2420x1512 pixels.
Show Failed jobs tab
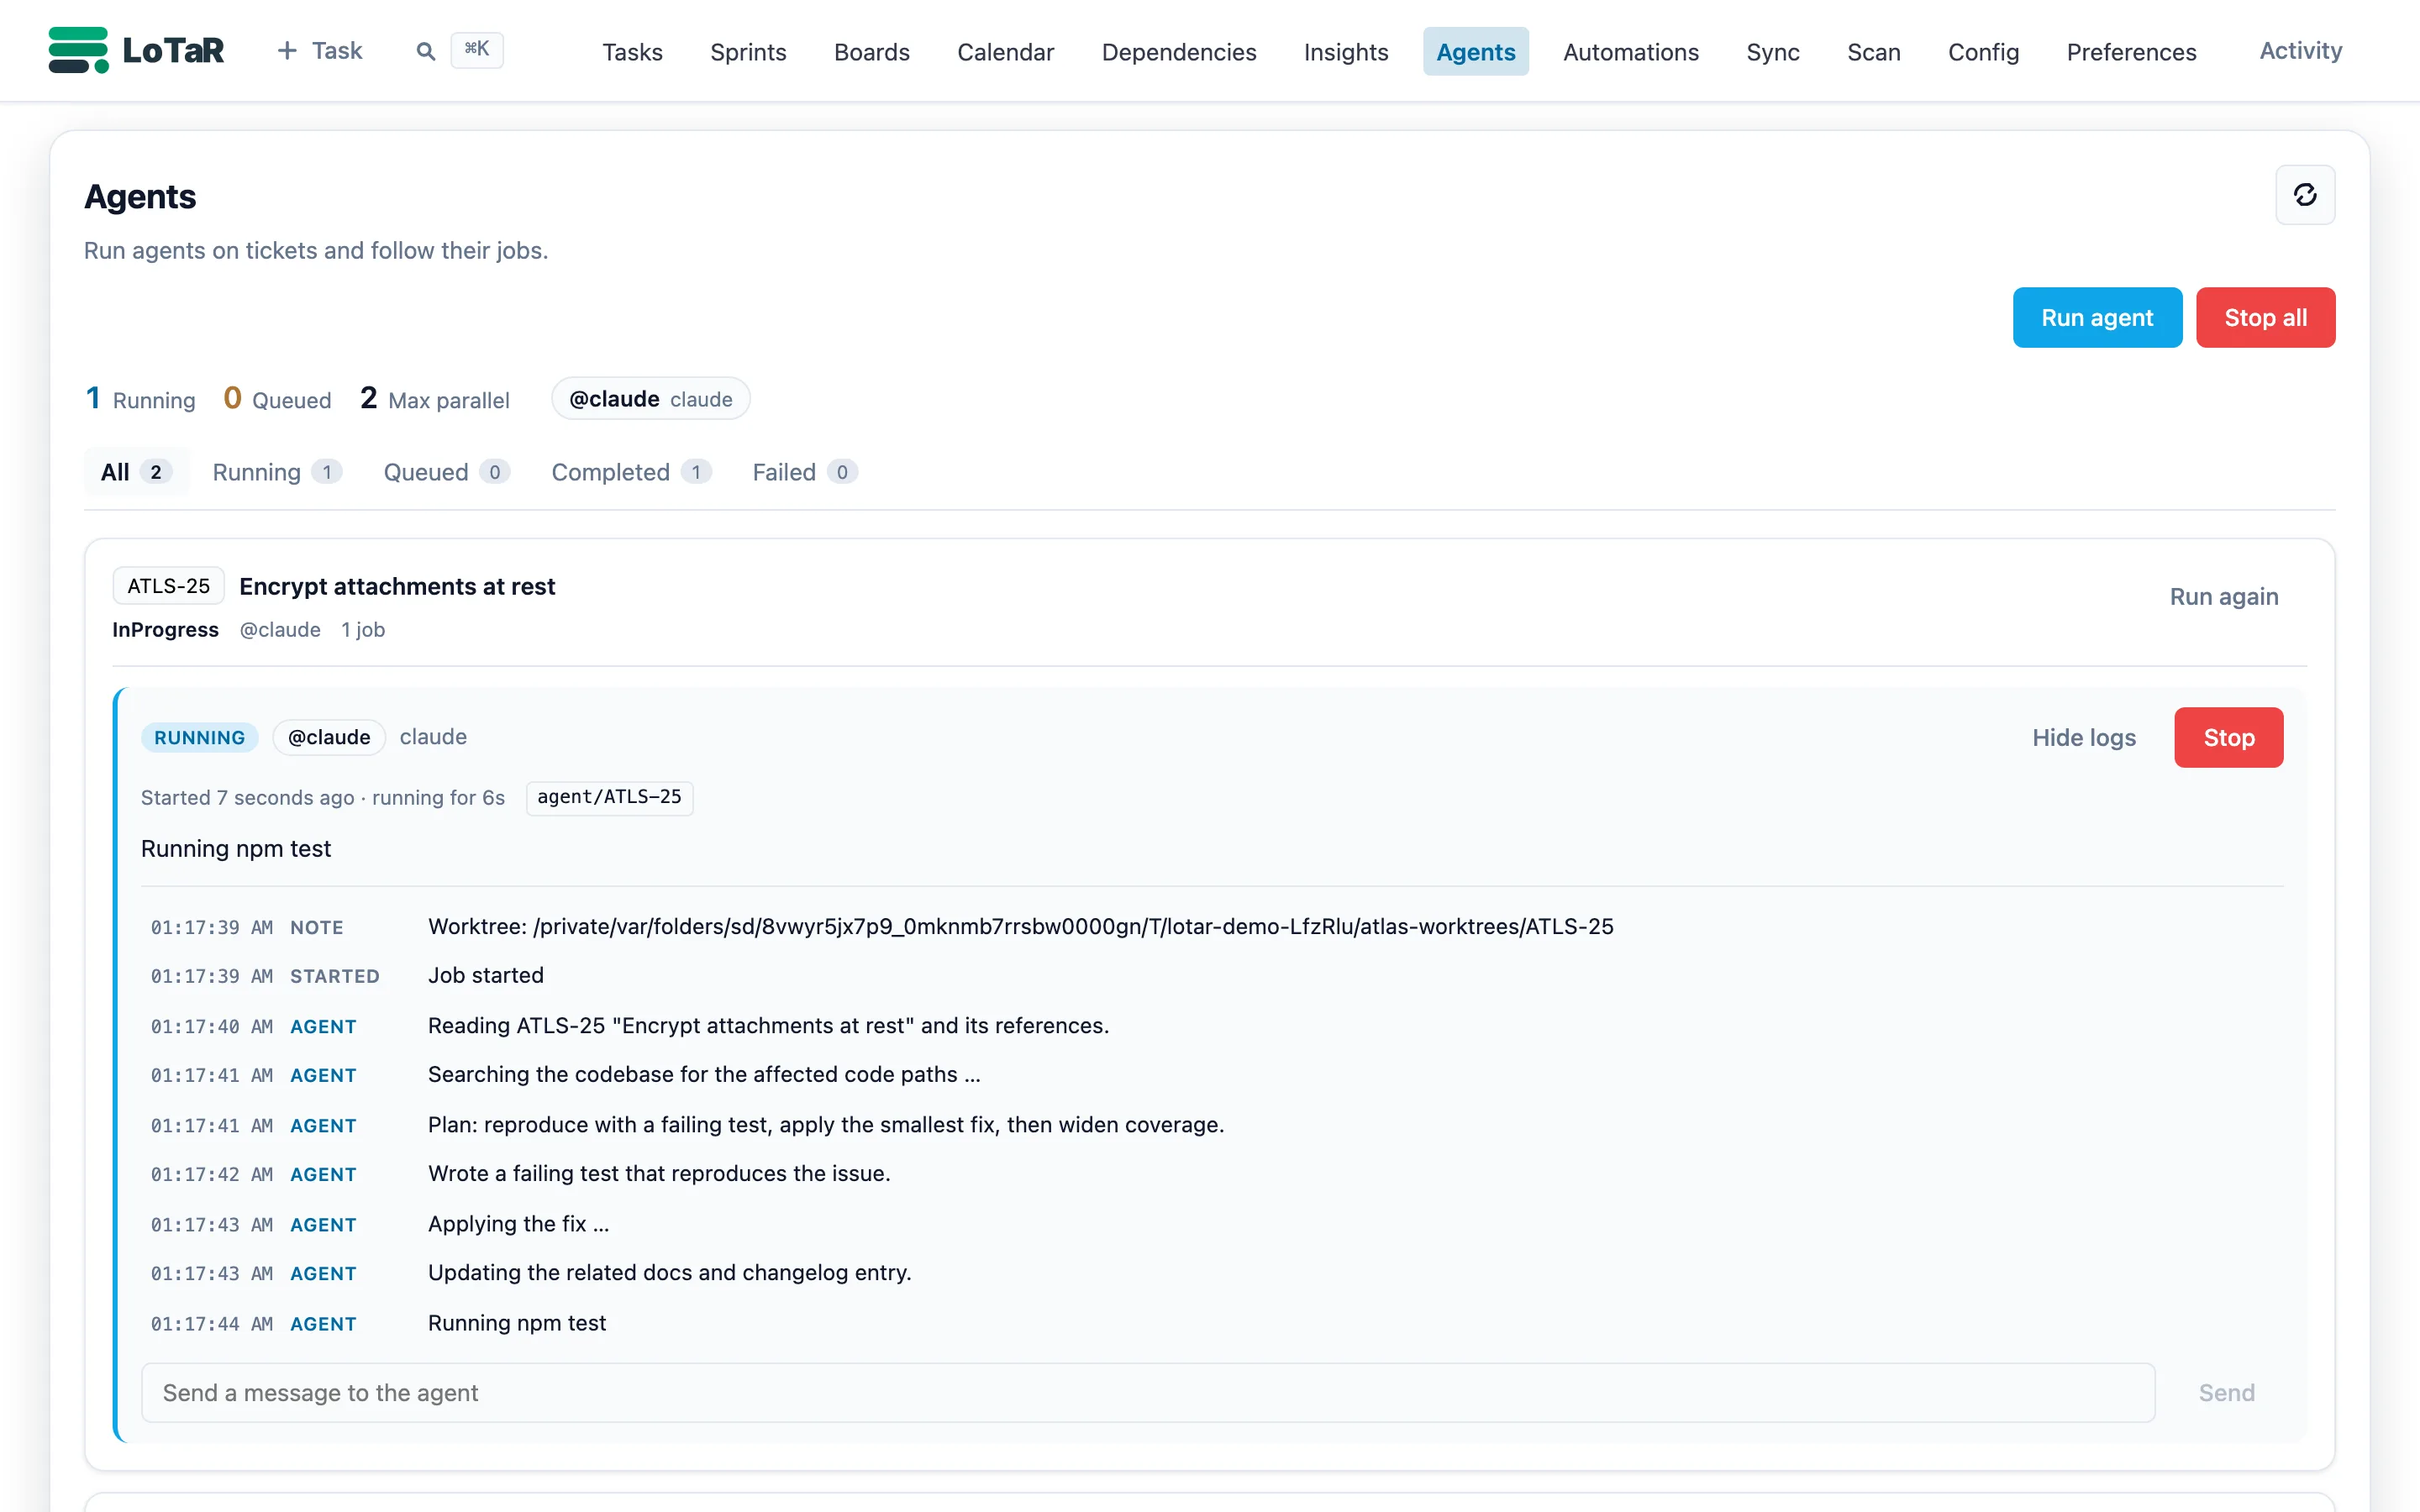coord(805,472)
